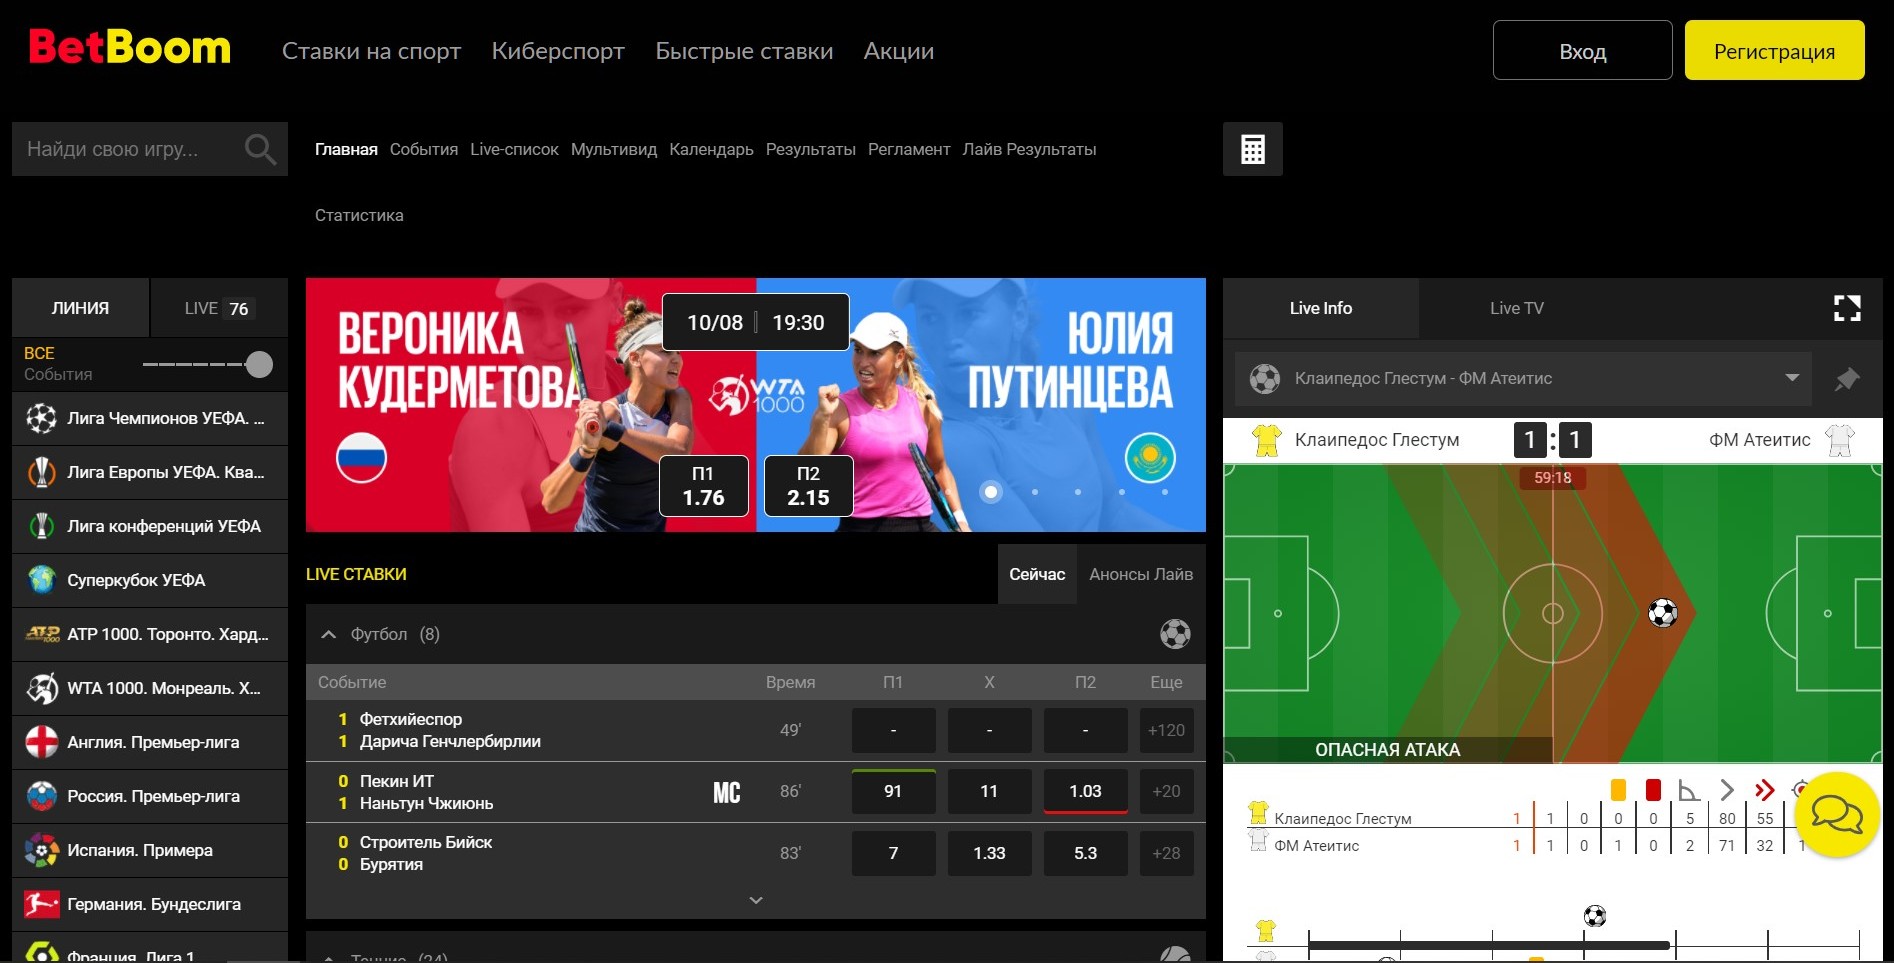Open the yellow live chat bubble
The width and height of the screenshot is (1894, 963).
tap(1836, 815)
